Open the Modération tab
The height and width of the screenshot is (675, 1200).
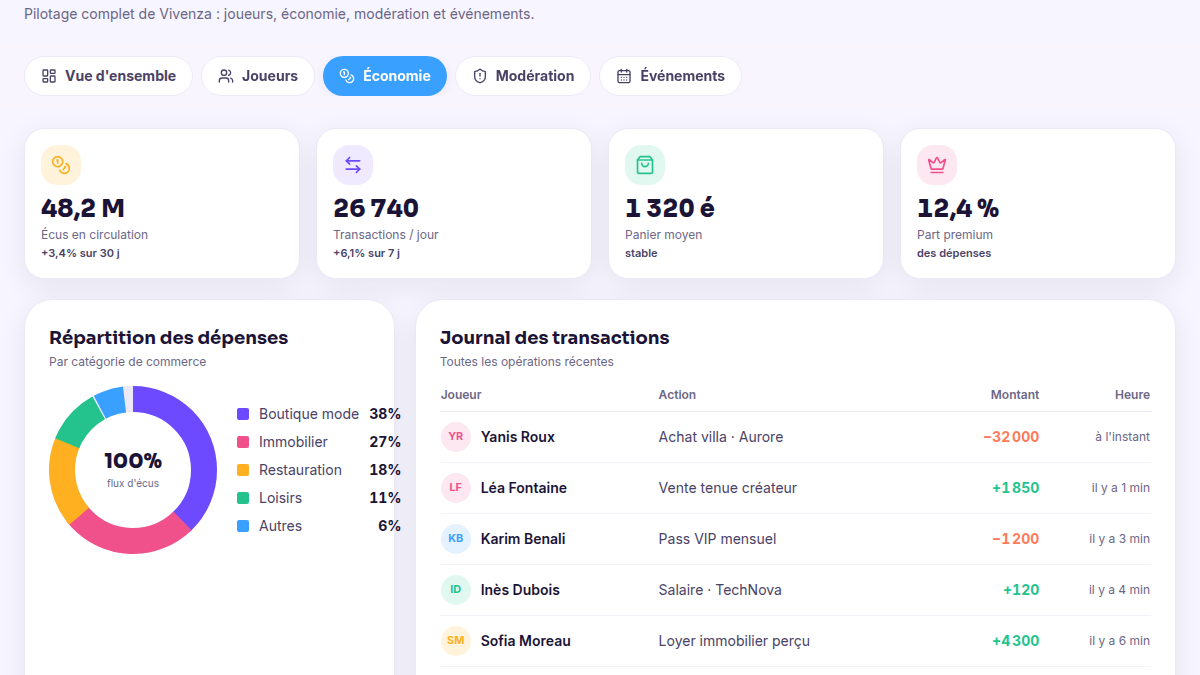(523, 76)
